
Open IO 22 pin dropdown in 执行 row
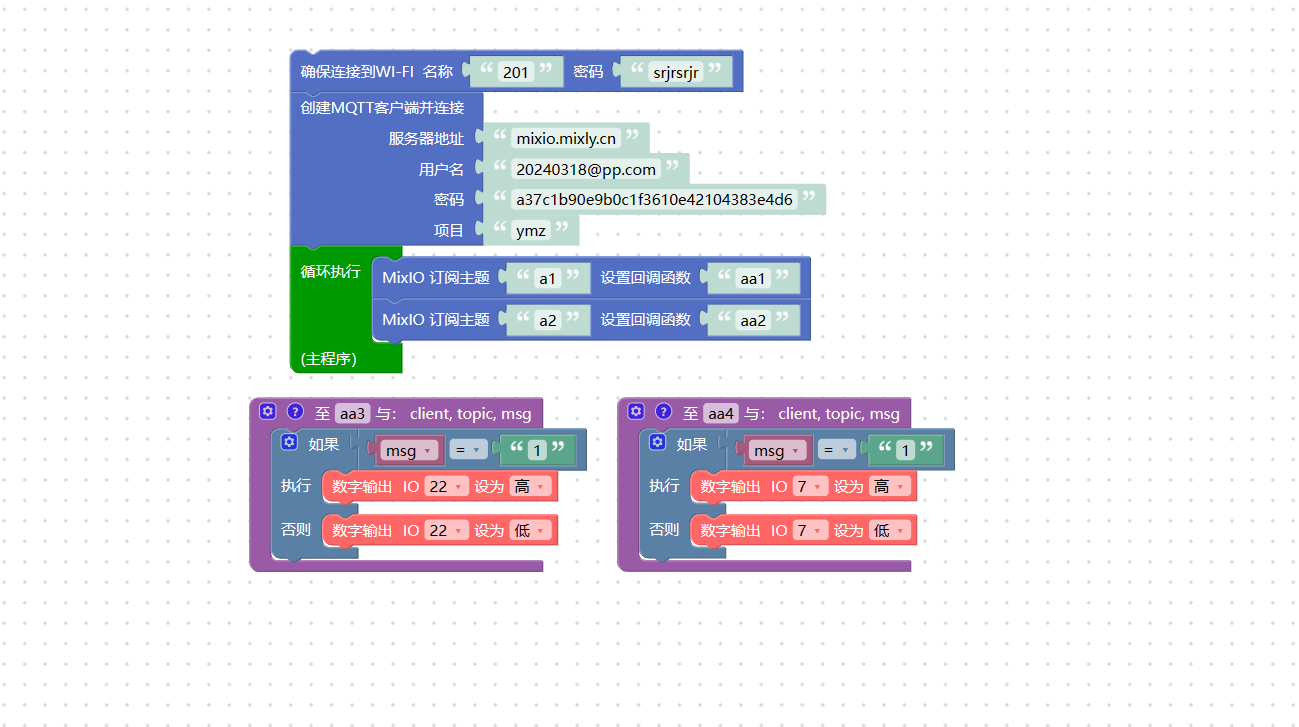tap(446, 487)
